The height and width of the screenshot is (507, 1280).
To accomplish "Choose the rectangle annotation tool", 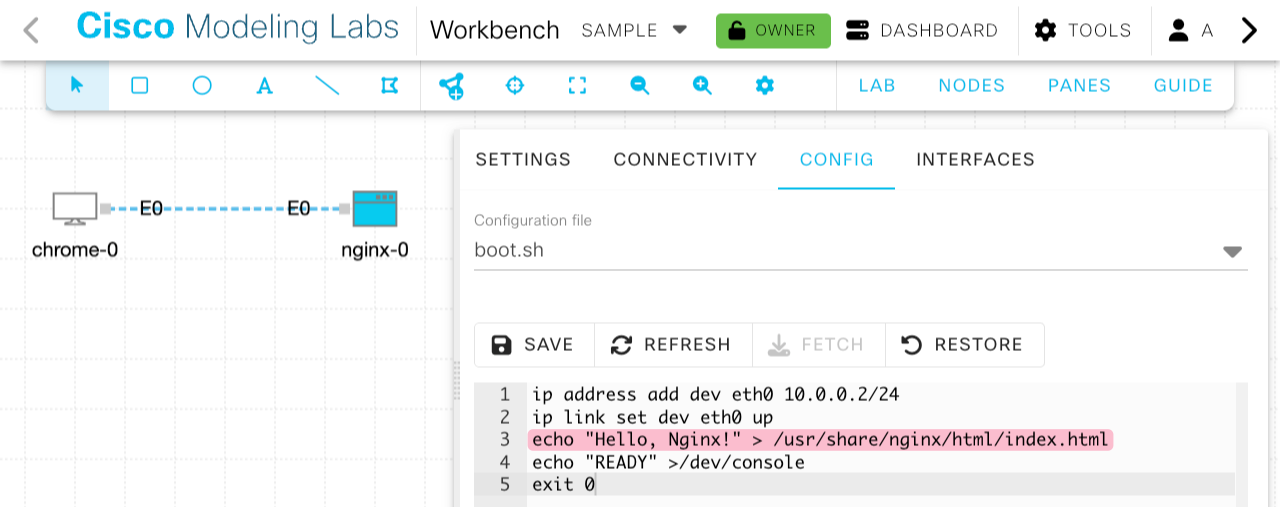I will [140, 85].
